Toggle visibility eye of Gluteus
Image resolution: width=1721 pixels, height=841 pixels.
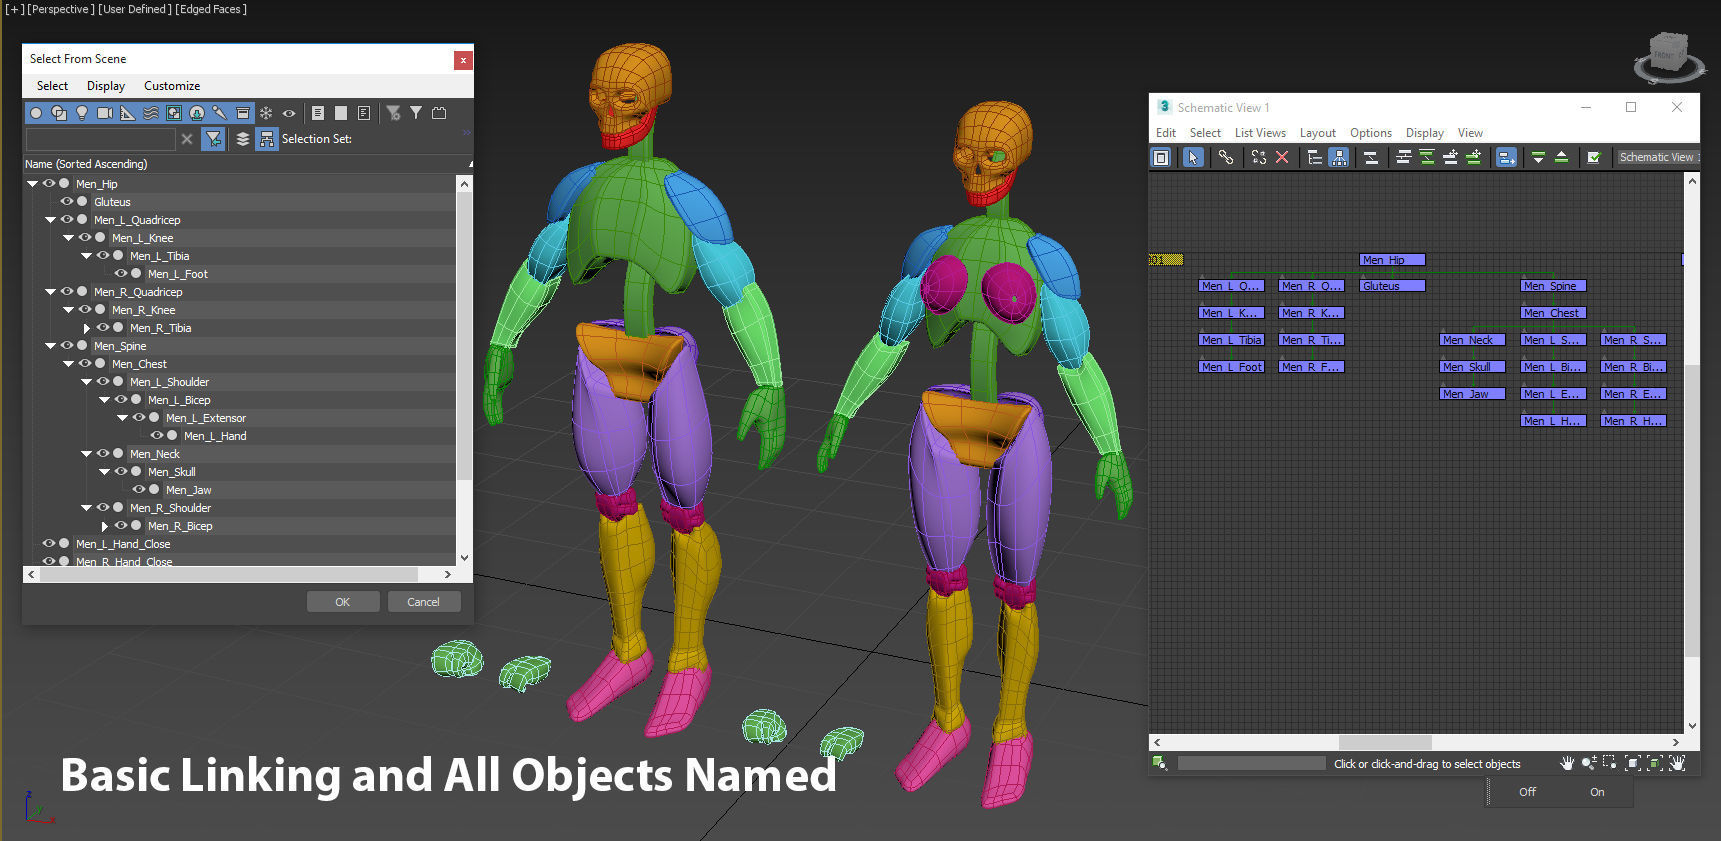(x=66, y=201)
